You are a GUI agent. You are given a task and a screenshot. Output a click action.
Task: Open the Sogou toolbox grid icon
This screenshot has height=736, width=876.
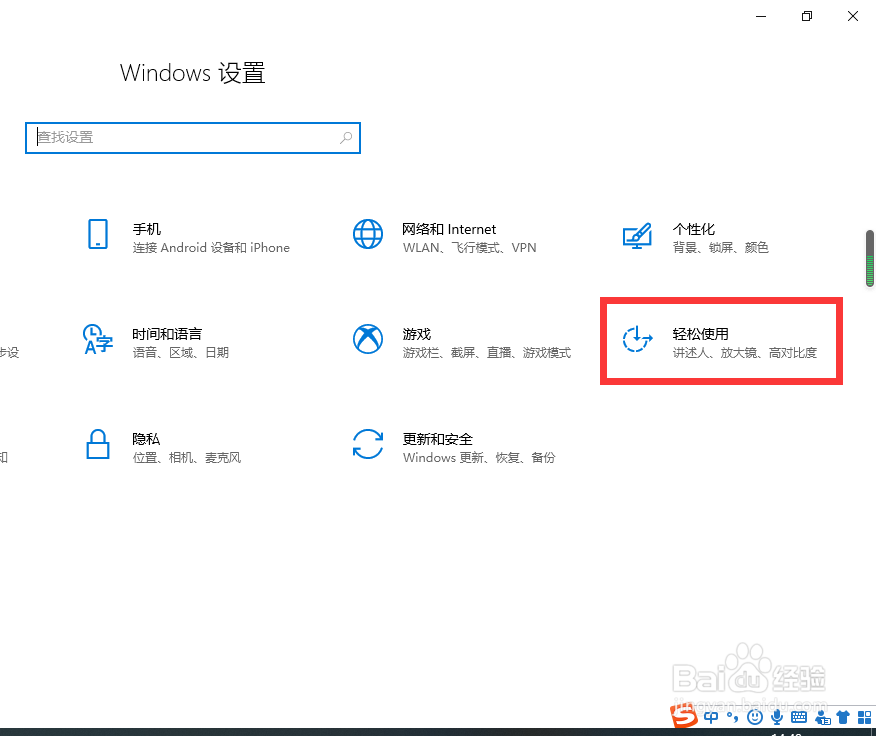(x=864, y=717)
